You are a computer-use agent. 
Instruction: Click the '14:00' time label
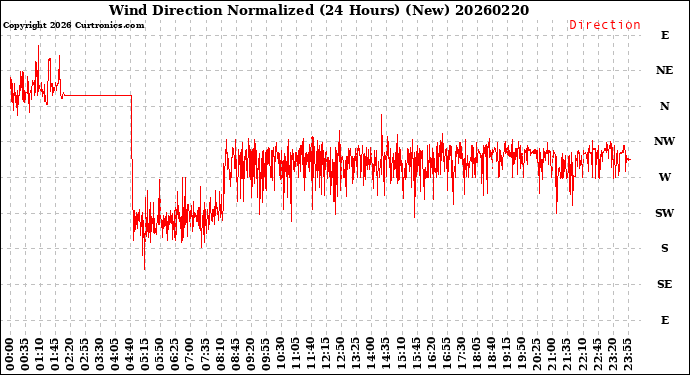coord(371,355)
